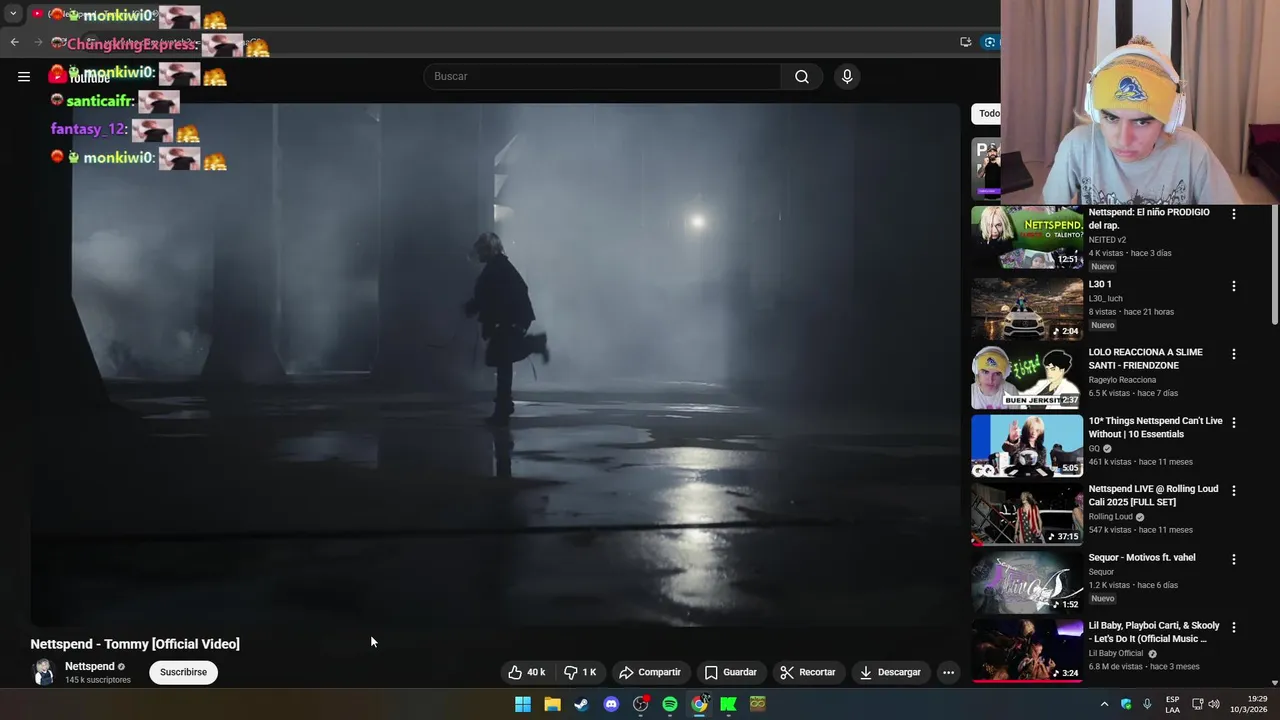Image resolution: width=1280 pixels, height=720 pixels.
Task: Activate voice search microphone icon
Action: [847, 77]
